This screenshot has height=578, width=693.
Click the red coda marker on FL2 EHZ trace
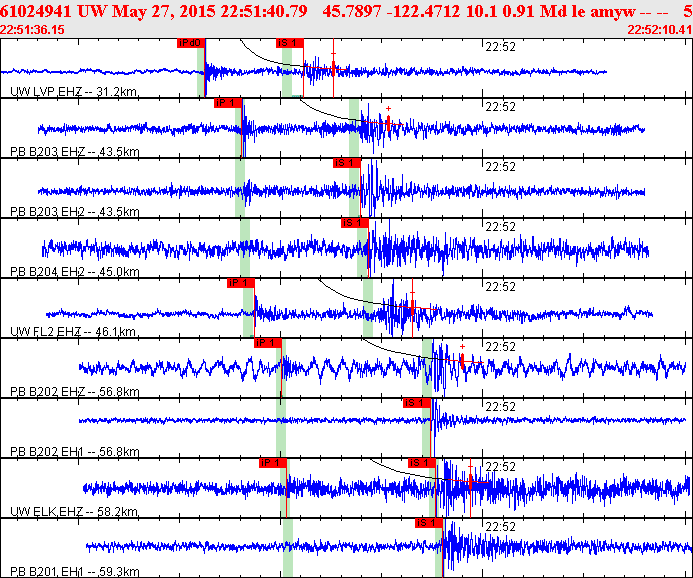(412, 307)
